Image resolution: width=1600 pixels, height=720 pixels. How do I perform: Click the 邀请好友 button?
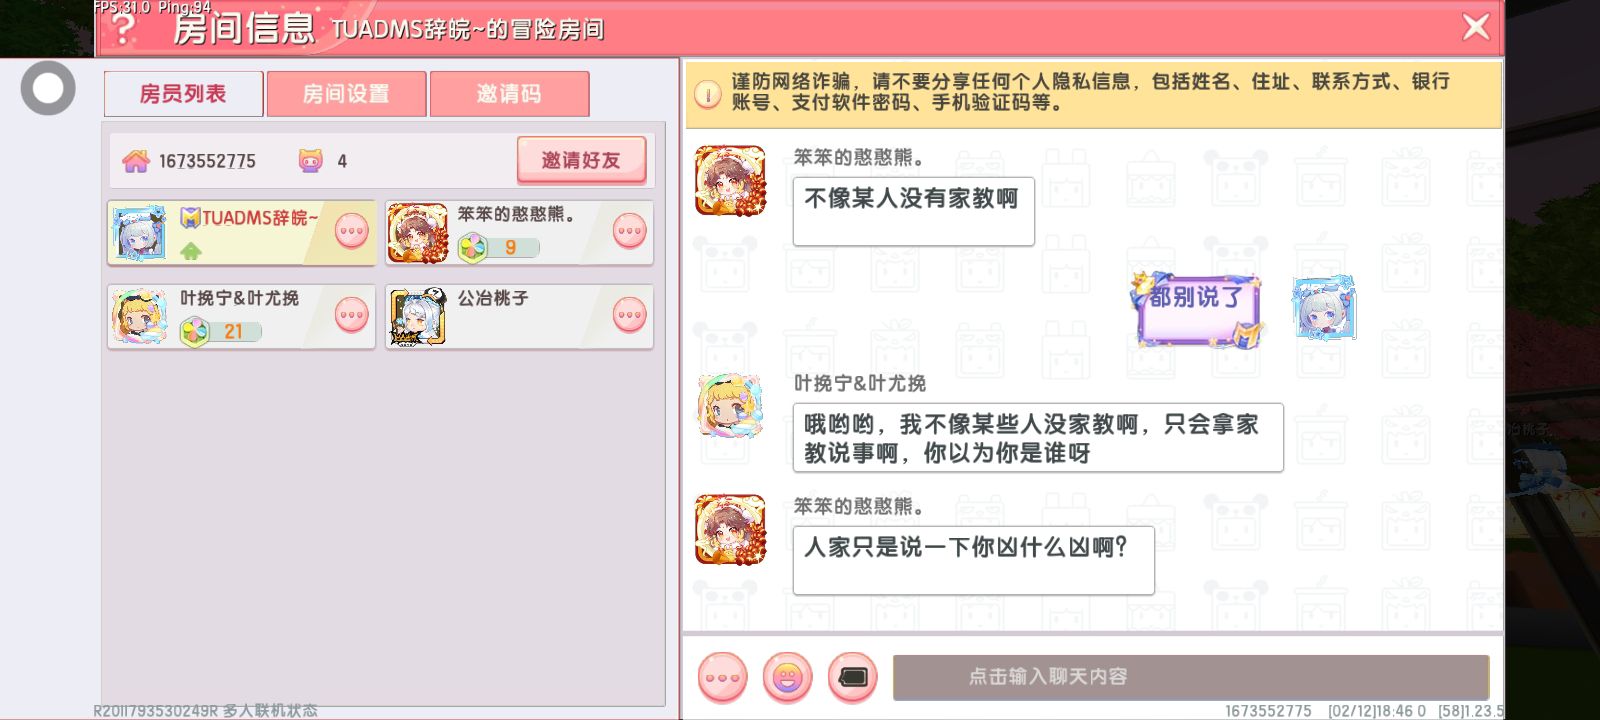[x=581, y=160]
